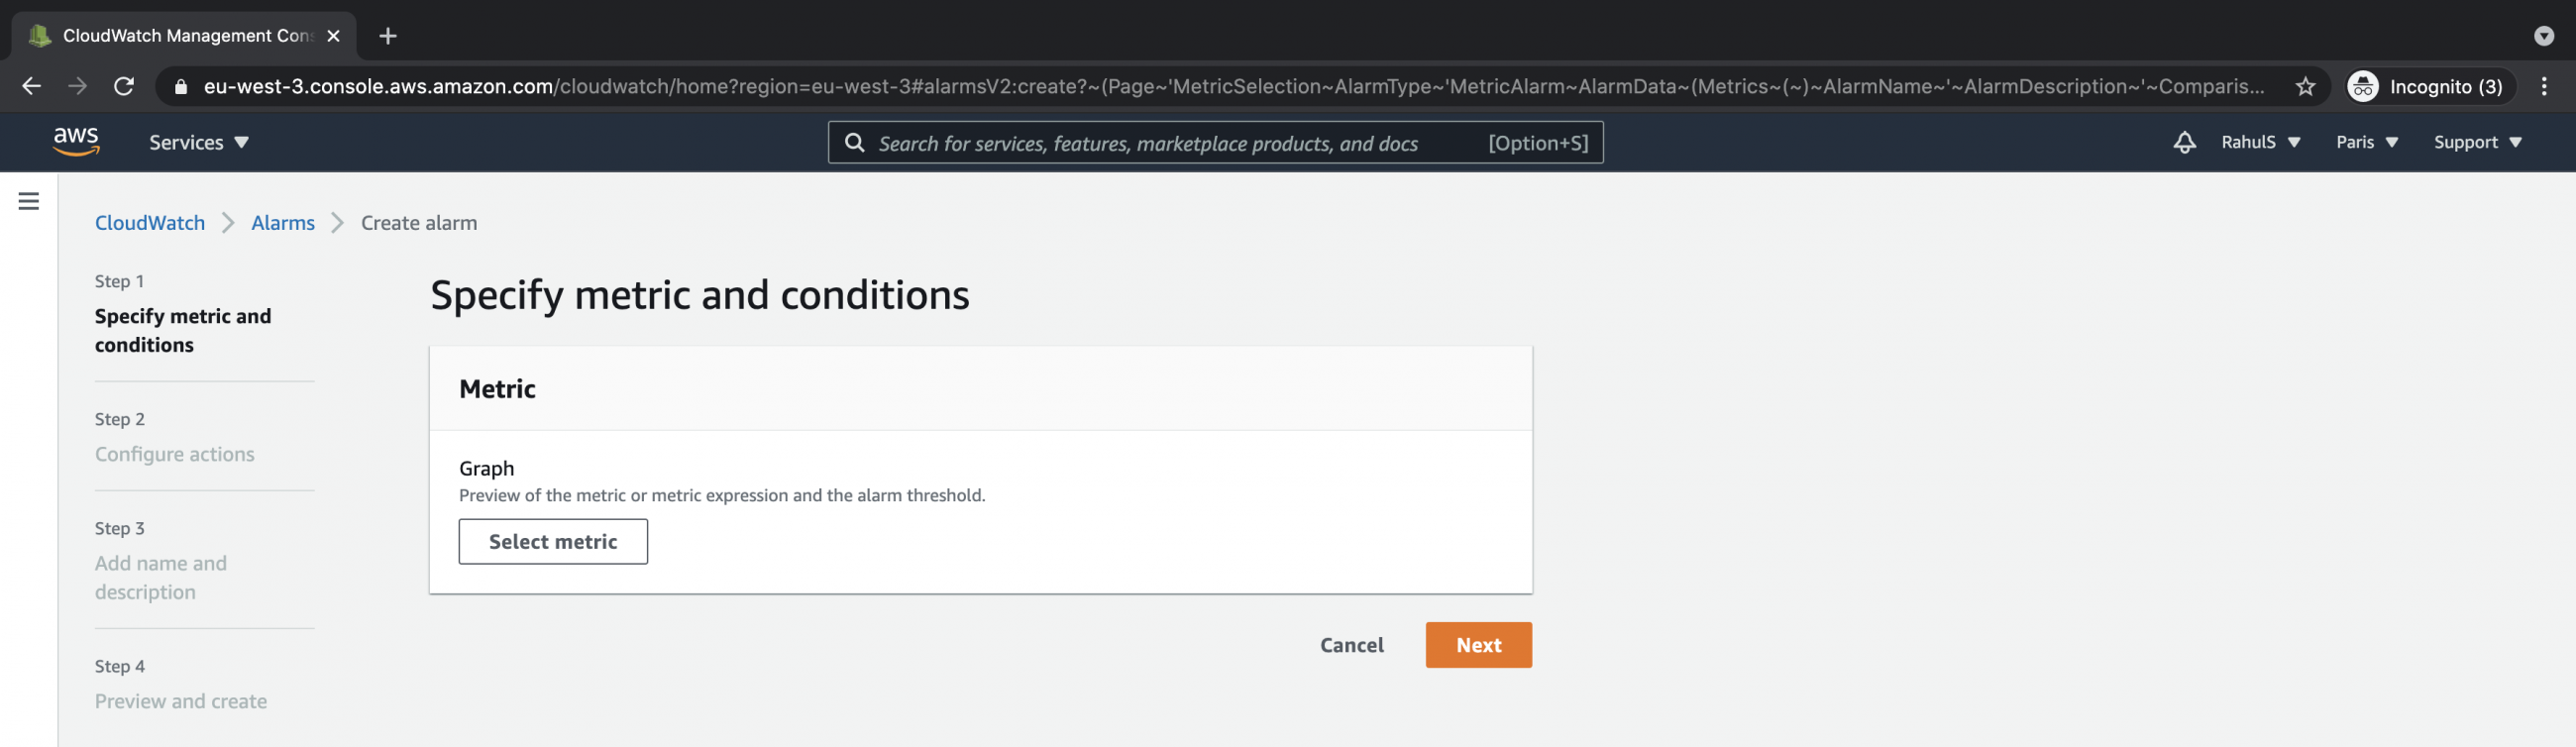Open the notifications bell icon
This screenshot has width=2576, height=747.
coord(2184,142)
